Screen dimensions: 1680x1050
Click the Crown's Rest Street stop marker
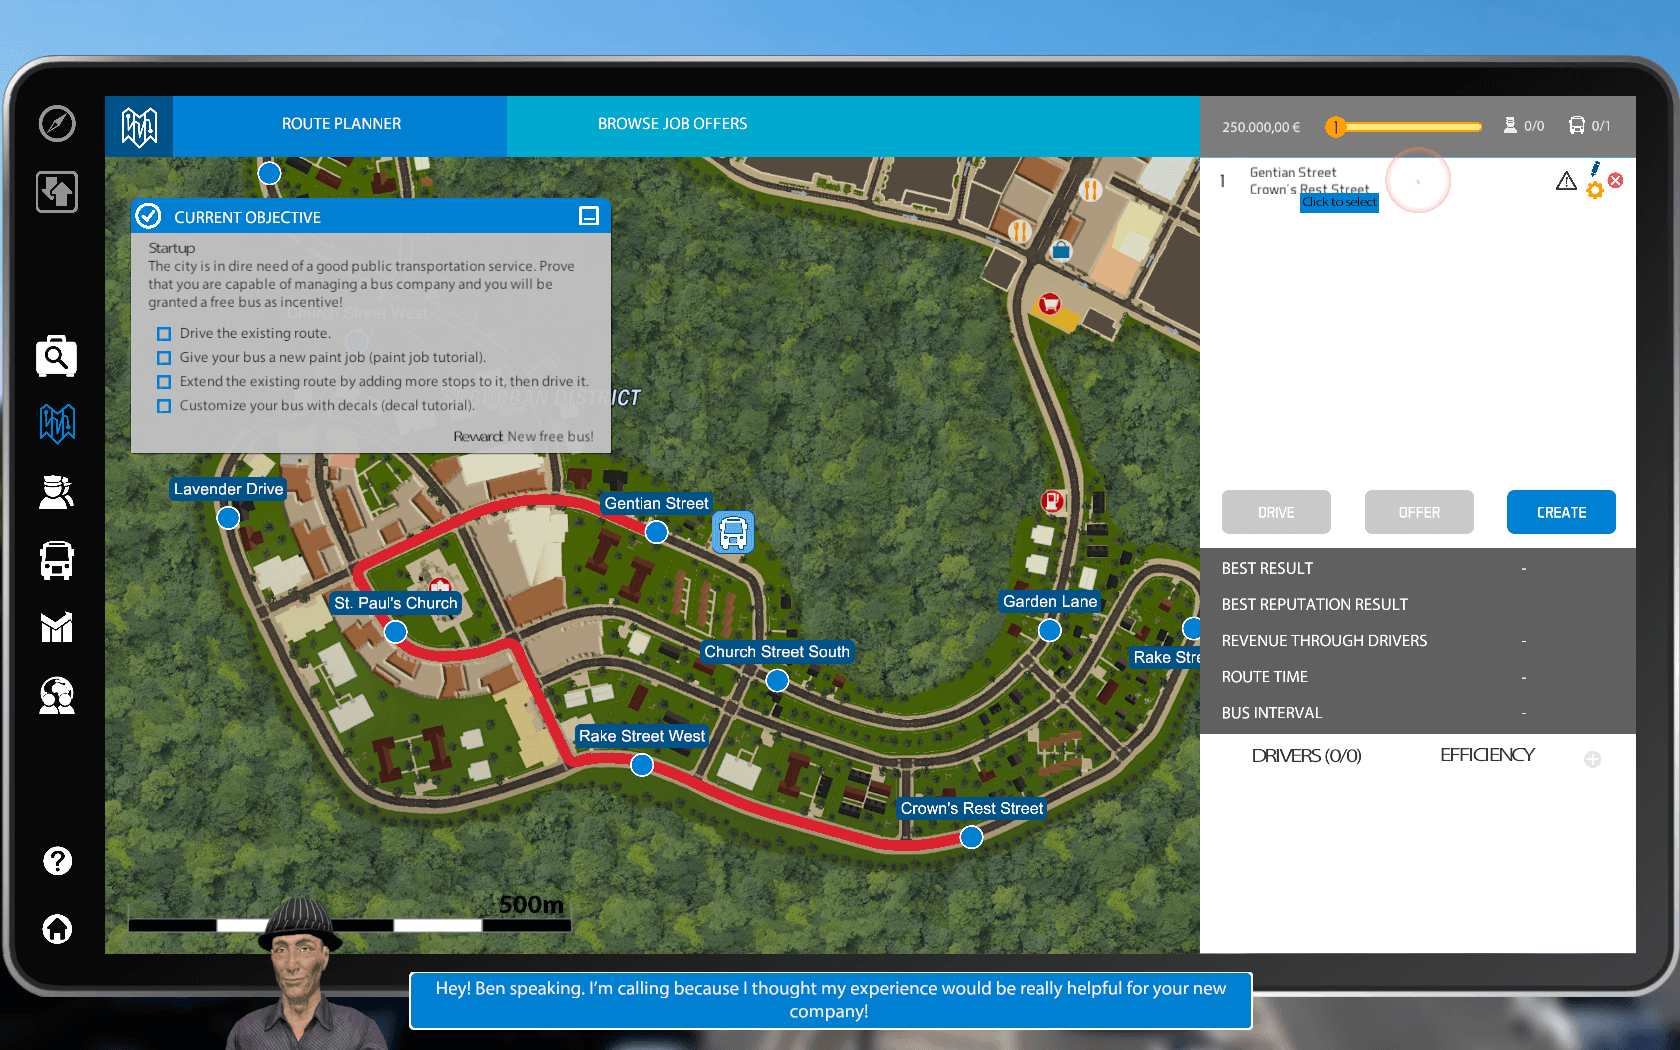pos(971,837)
